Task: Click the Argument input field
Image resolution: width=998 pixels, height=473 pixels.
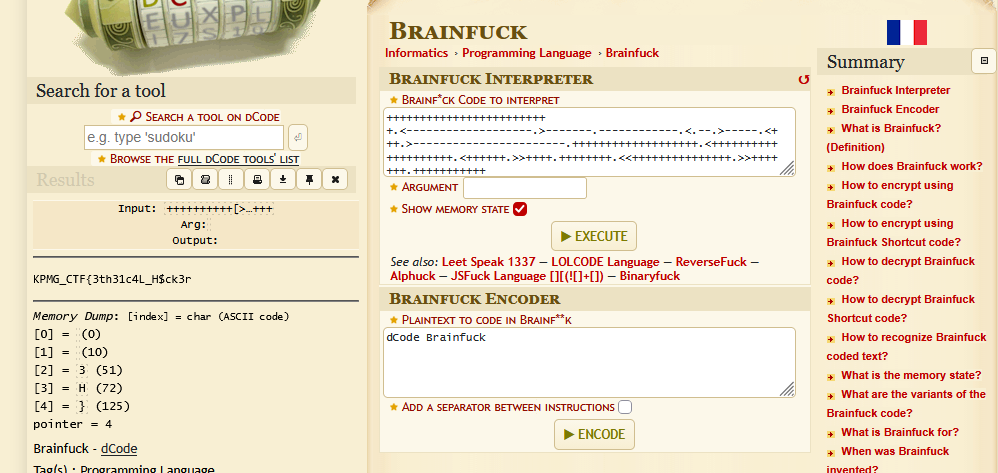Action: 524,188
